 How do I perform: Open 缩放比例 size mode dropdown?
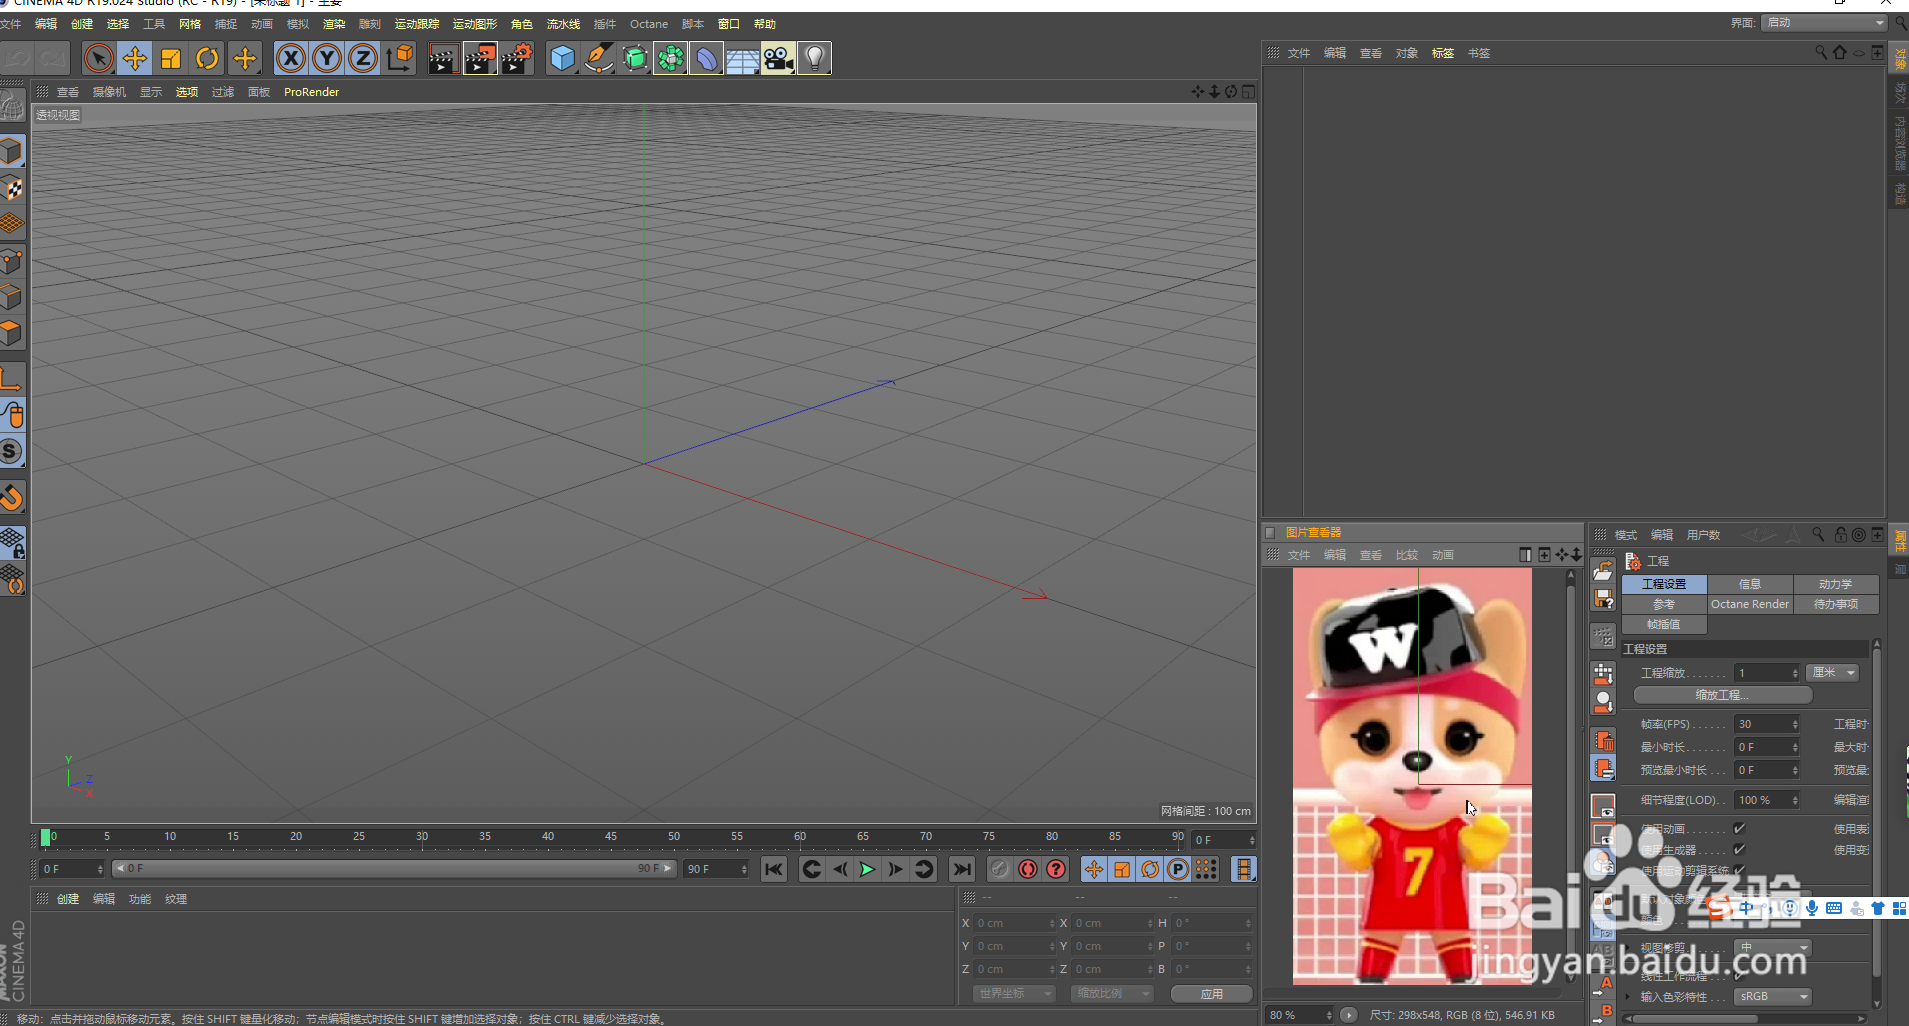pyautogui.click(x=1112, y=993)
